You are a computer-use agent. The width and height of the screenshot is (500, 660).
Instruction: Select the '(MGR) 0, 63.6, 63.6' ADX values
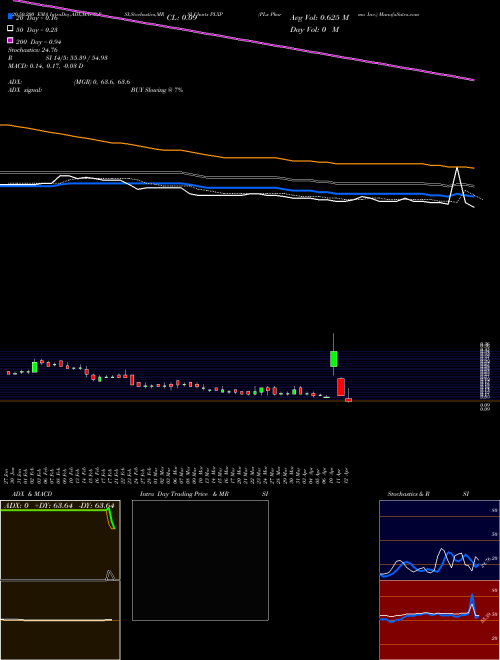click(x=101, y=82)
